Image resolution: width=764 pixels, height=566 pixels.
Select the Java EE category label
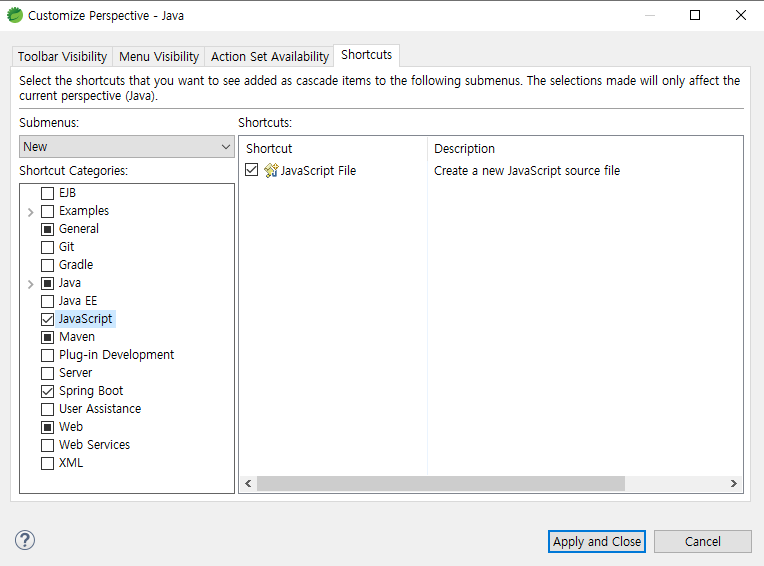78,301
